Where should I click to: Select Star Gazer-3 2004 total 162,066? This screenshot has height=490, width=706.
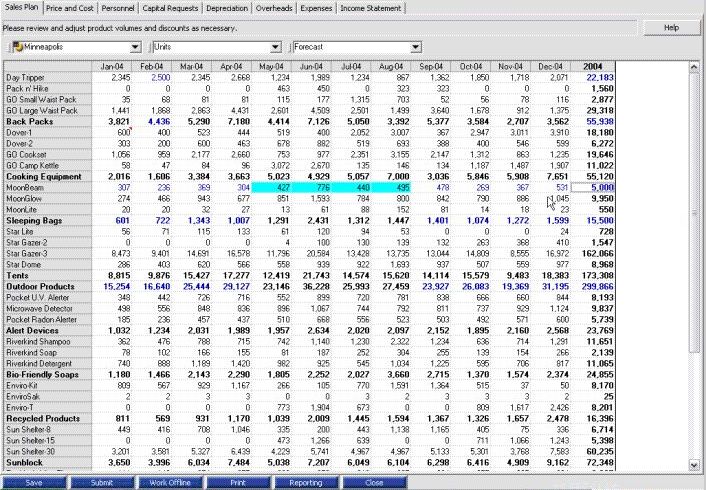click(593, 254)
